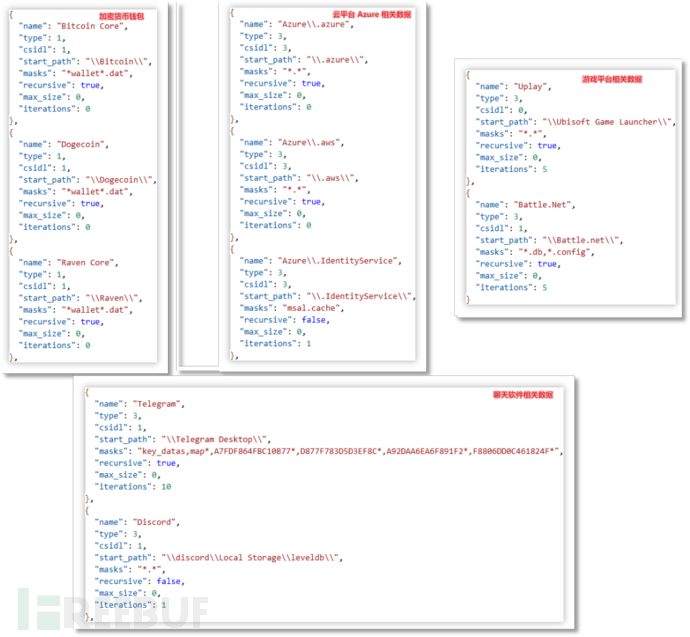Click the red 云平台 Azure 相关数据 label
Screen dimensions: 690x637
(x=369, y=15)
